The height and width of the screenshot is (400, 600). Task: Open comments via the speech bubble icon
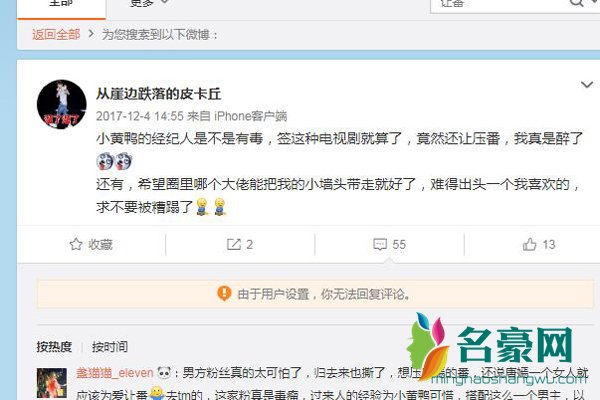point(380,244)
